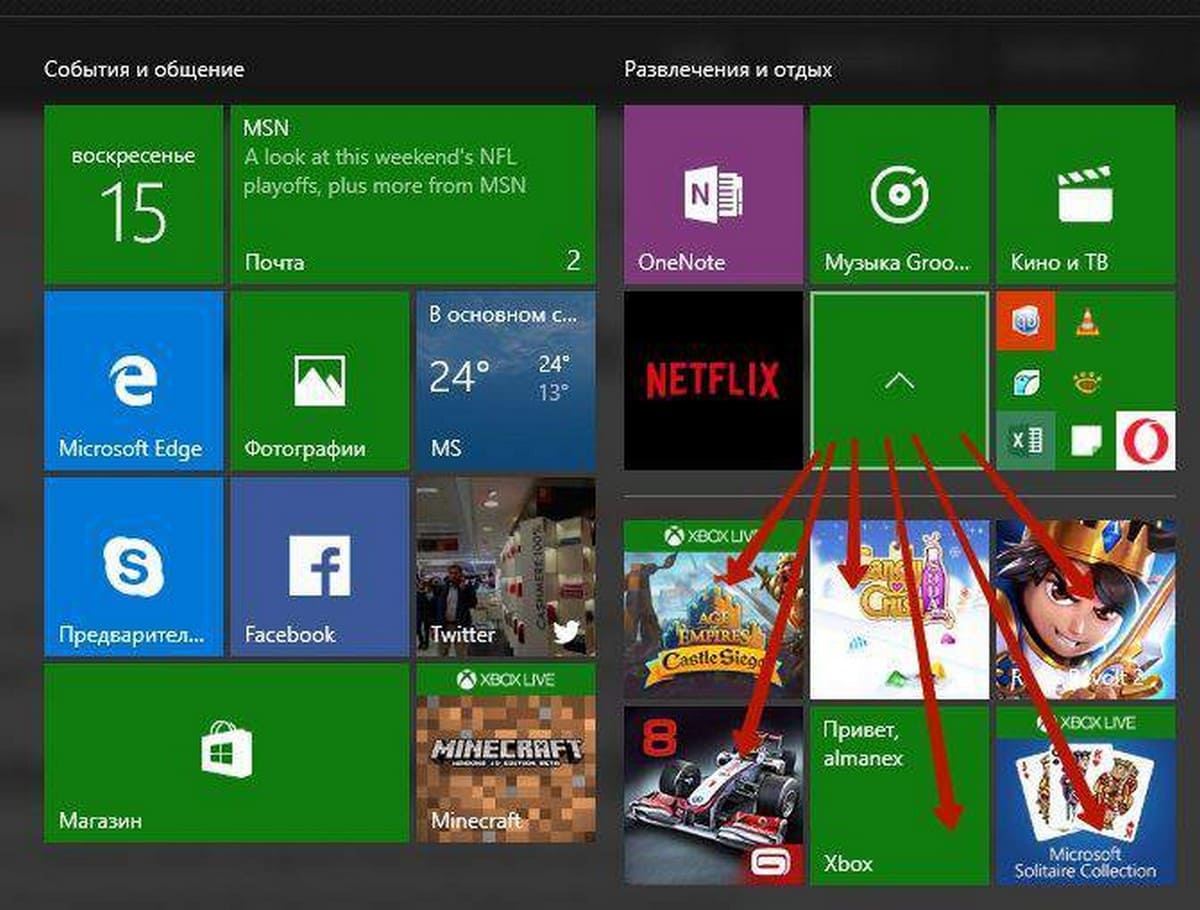The width and height of the screenshot is (1200, 910).
Task: Launch Age of Empires Castle Siege tile
Action: [713, 609]
